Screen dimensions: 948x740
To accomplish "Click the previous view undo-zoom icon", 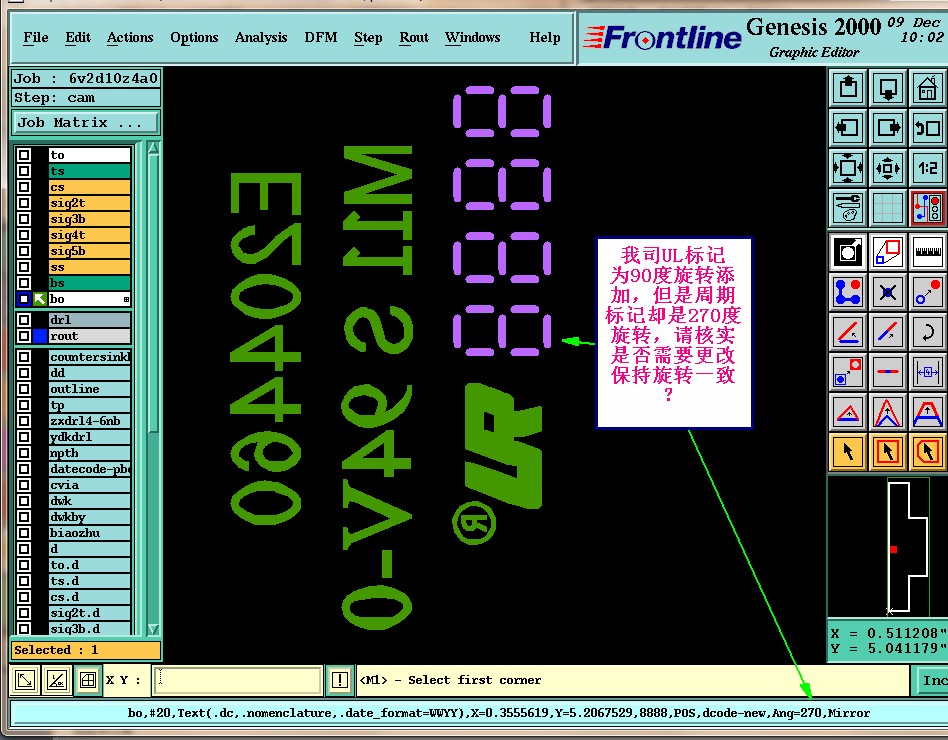I will pyautogui.click(x=927, y=128).
